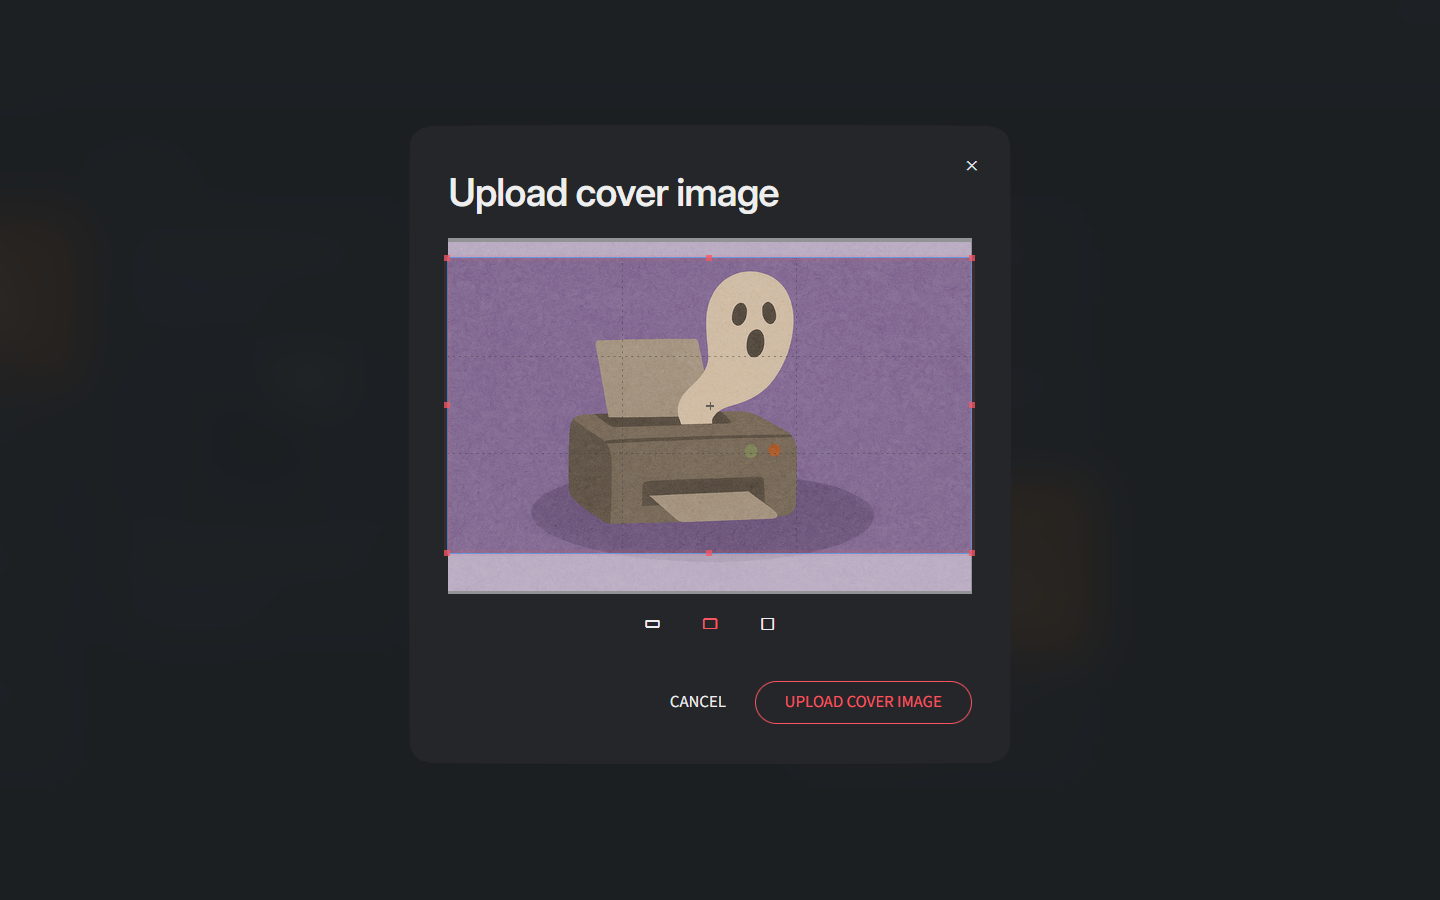The image size is (1440, 900).
Task: Click the top-left crop corner handle
Action: point(448,258)
